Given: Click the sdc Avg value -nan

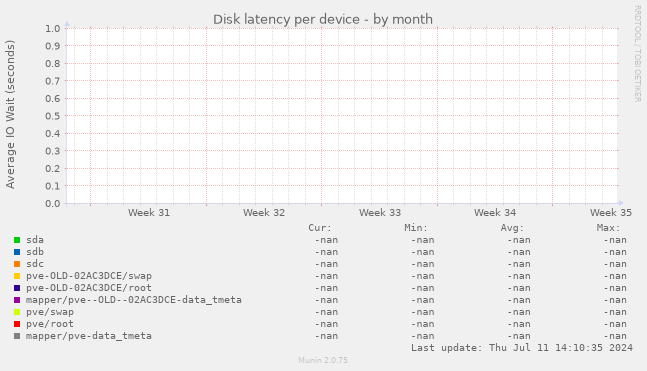Looking at the screenshot, I should [519, 264].
